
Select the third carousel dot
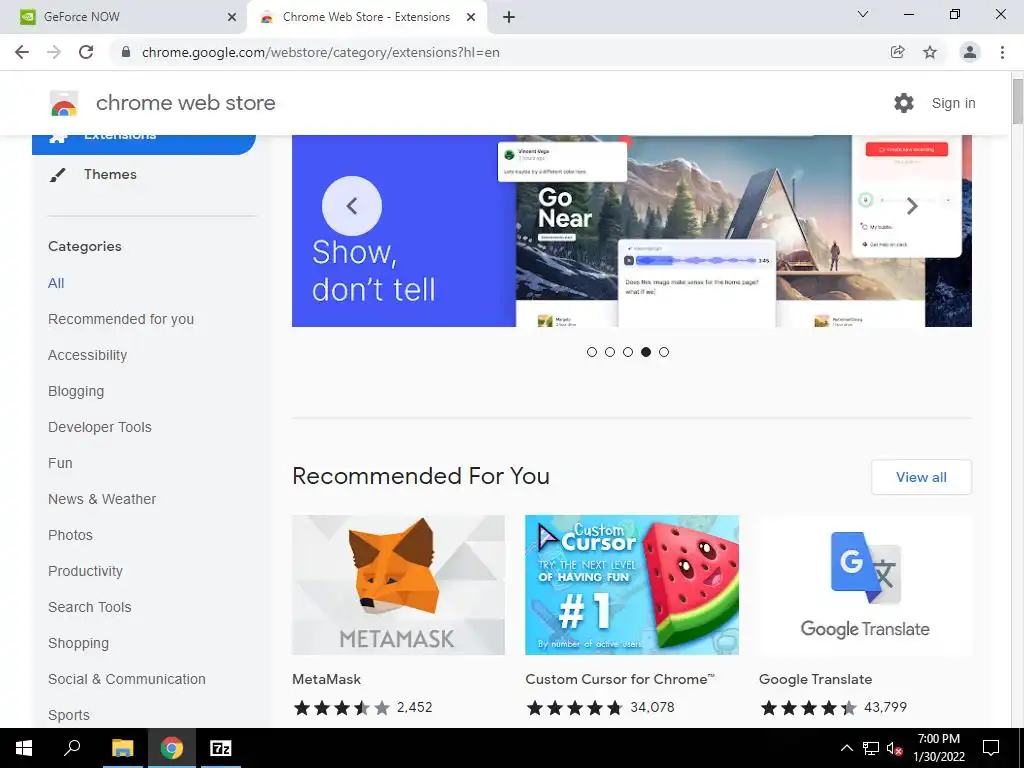click(x=628, y=352)
